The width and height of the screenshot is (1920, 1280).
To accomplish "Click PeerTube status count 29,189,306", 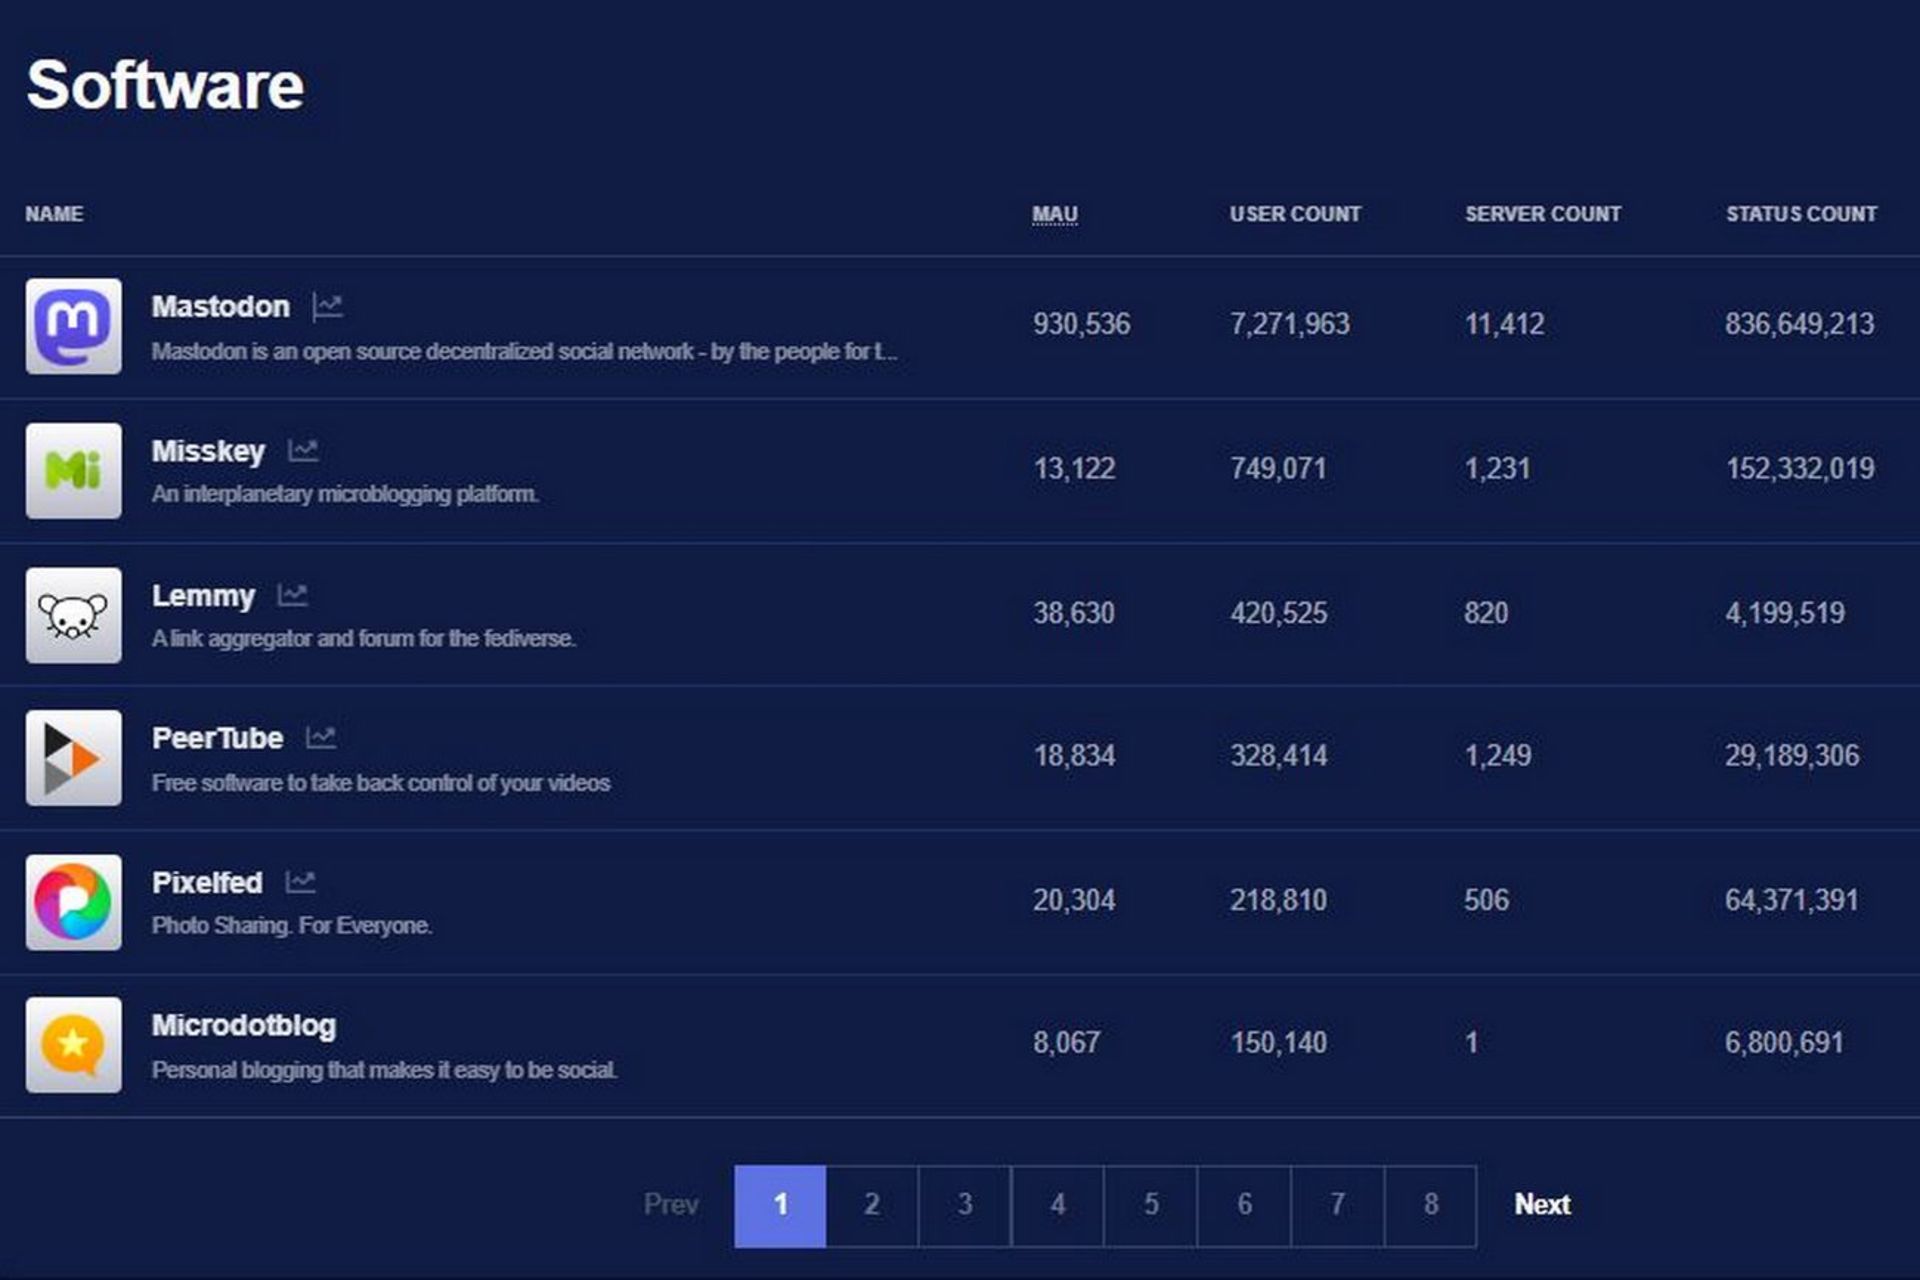I will [x=1792, y=755].
